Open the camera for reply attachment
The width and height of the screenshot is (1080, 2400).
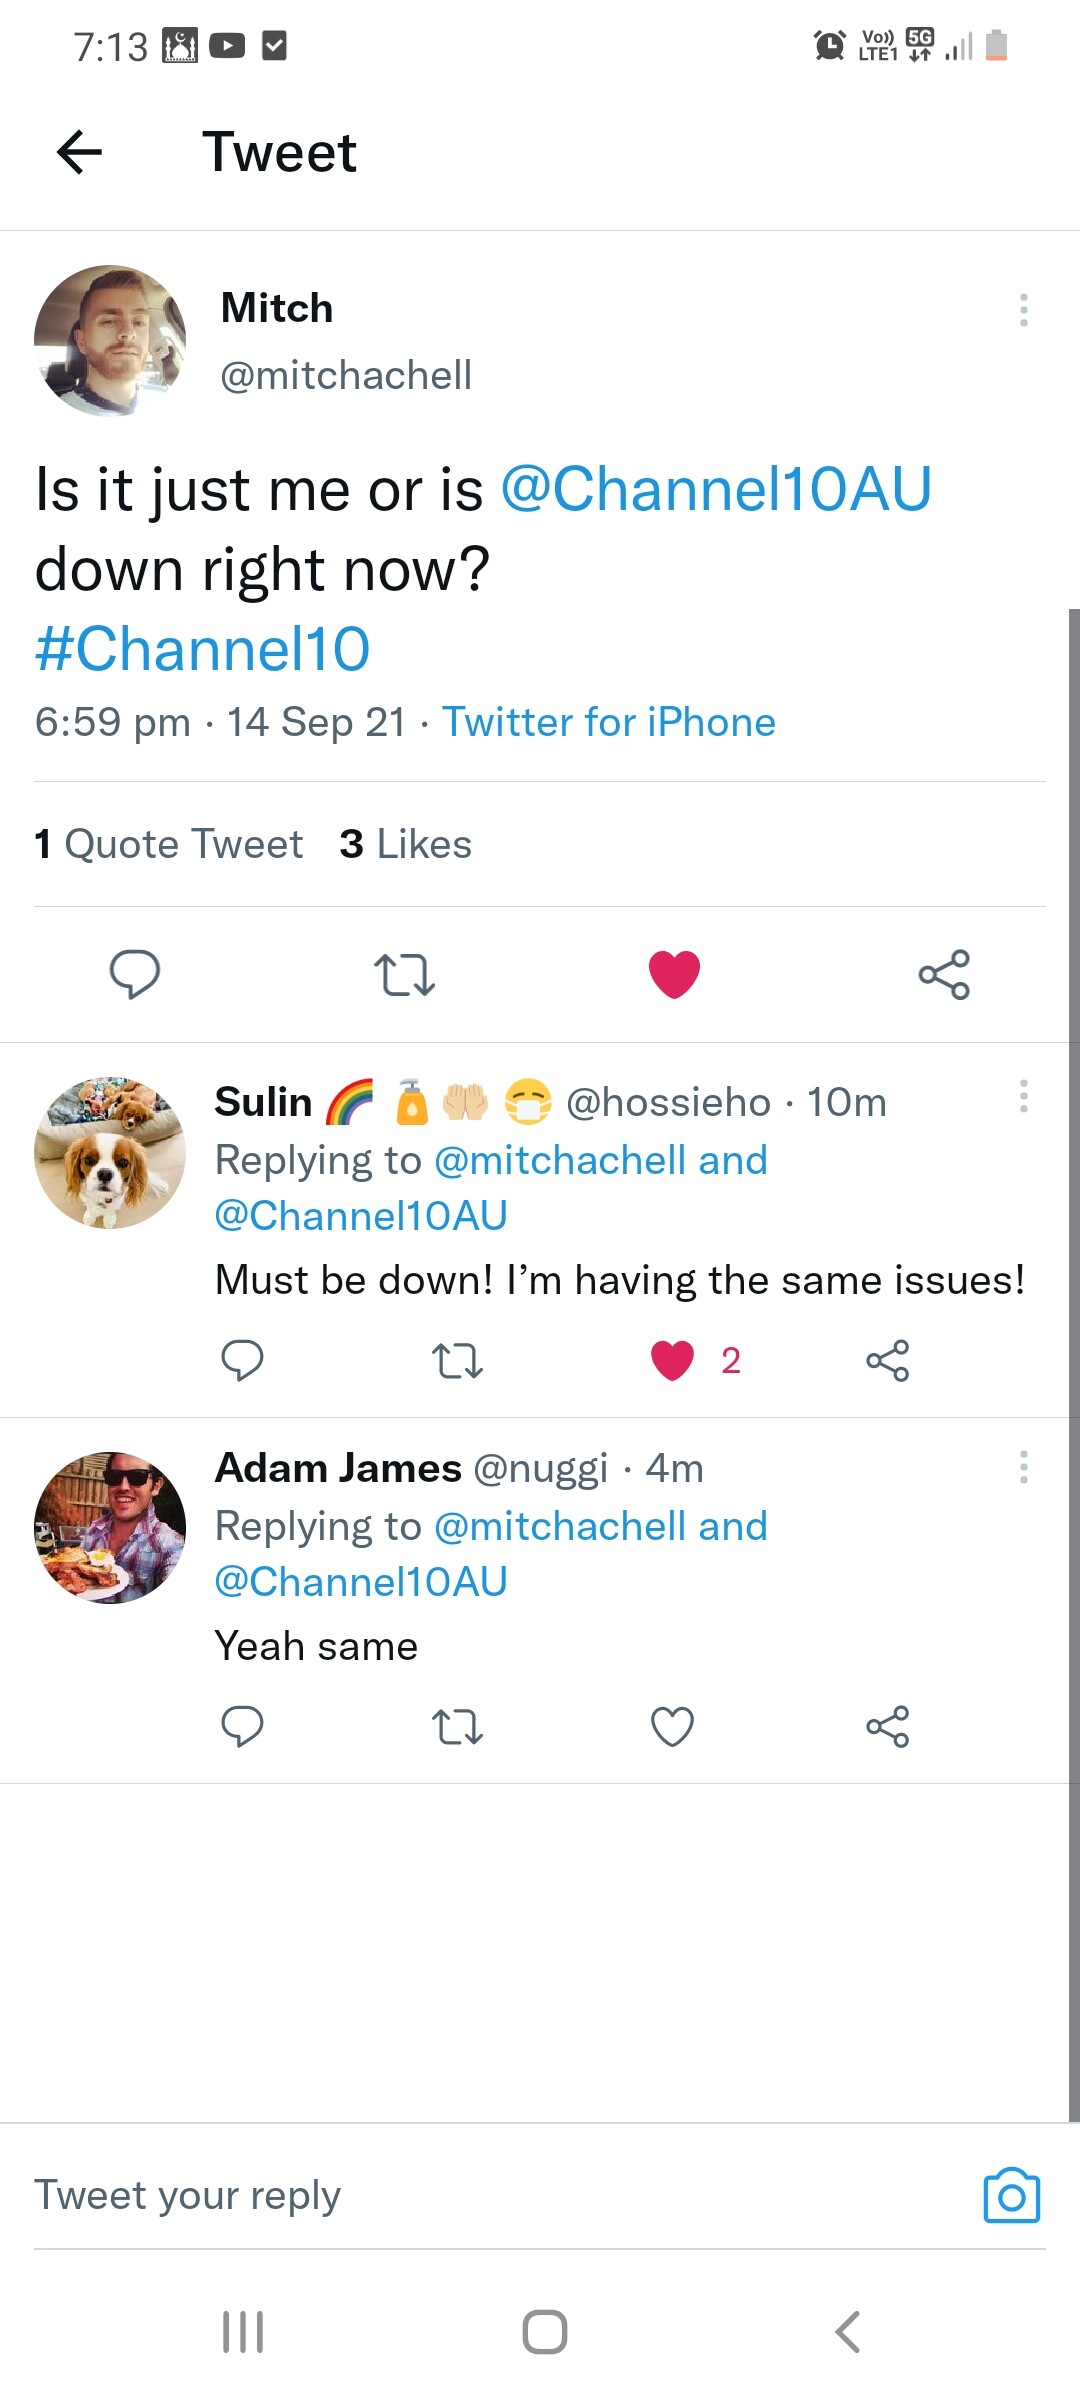pos(1011,2195)
